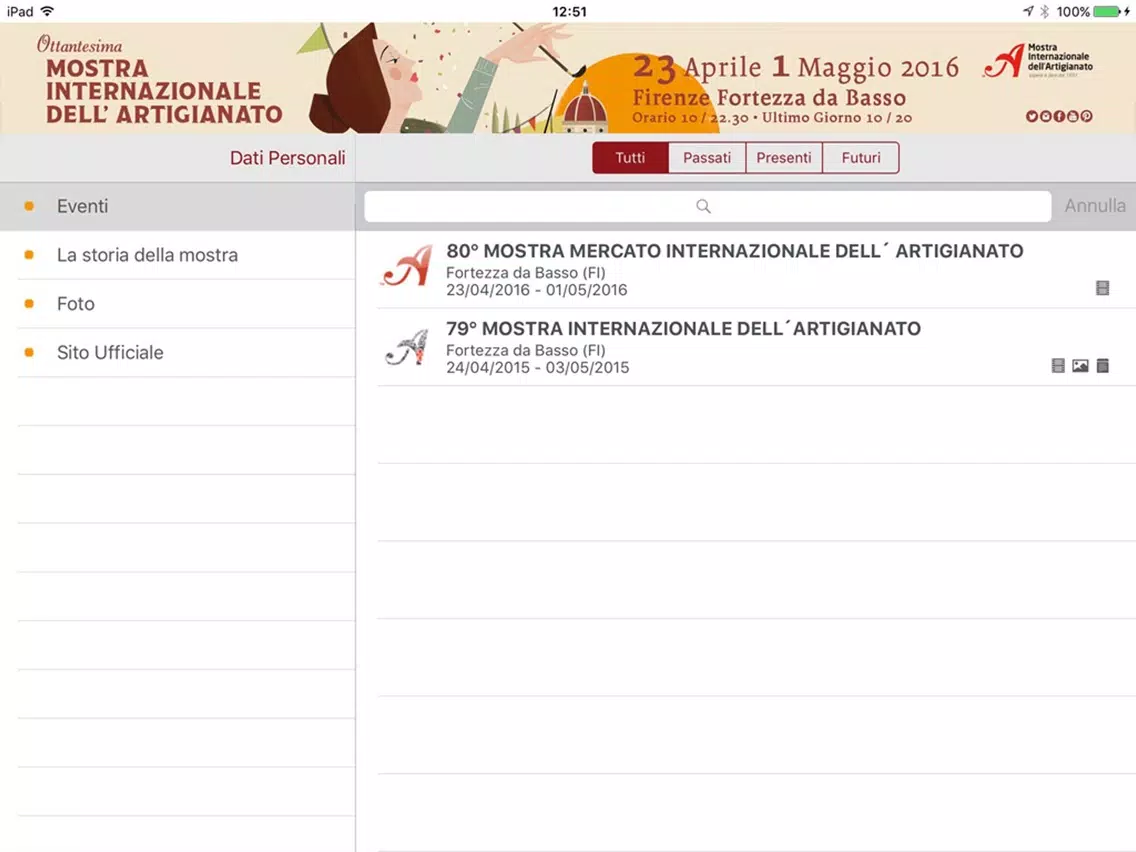Tap the photo gallery icon on 79° Mostra row

click(1080, 366)
